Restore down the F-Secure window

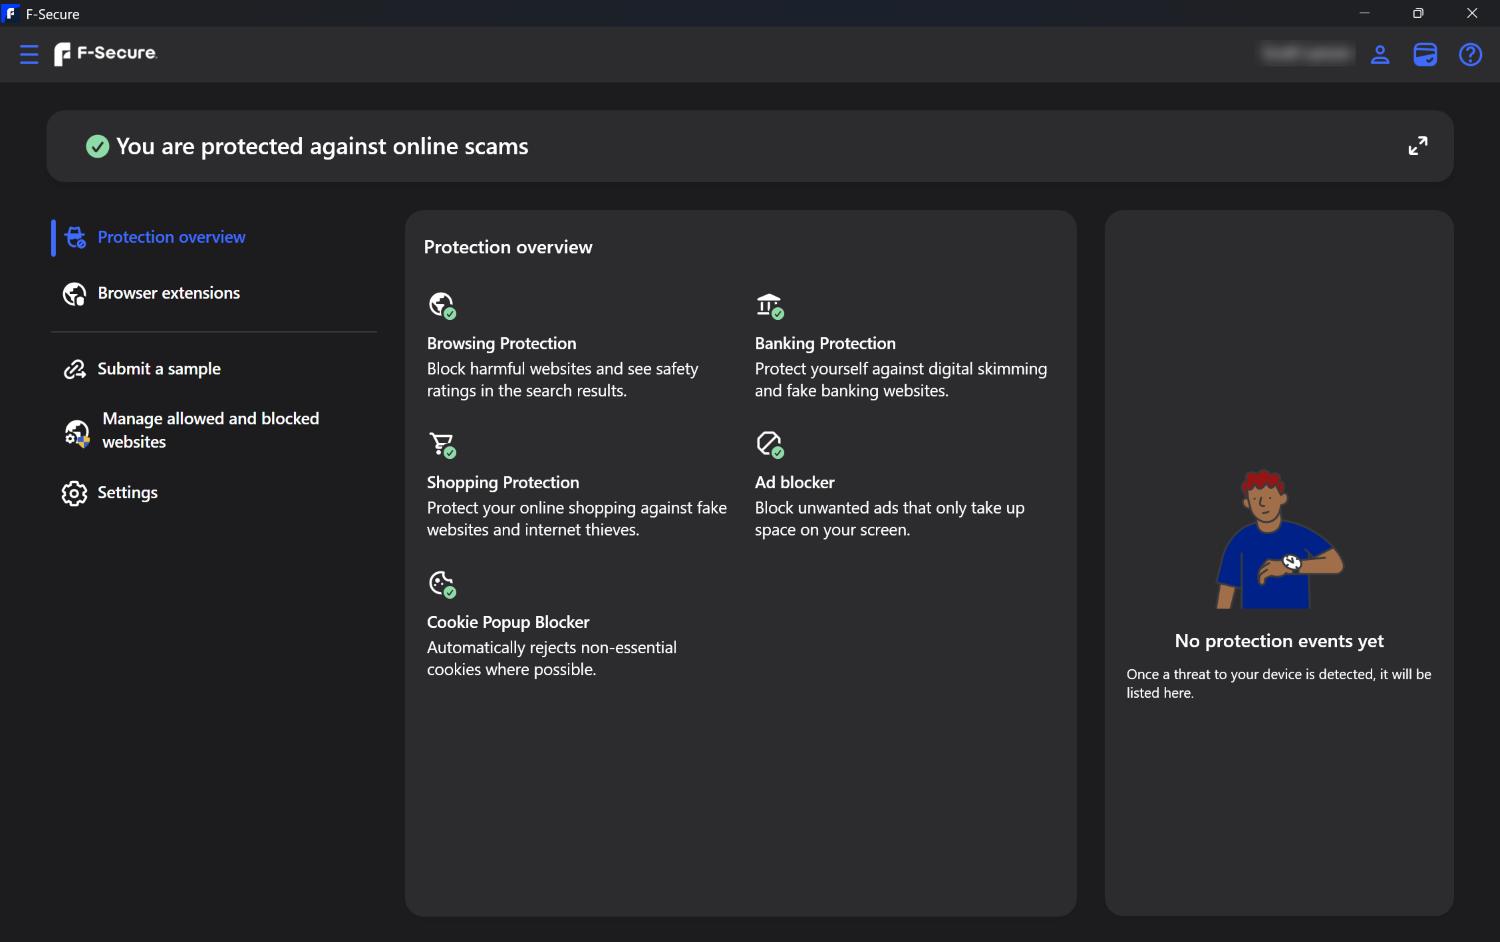[1418, 13]
